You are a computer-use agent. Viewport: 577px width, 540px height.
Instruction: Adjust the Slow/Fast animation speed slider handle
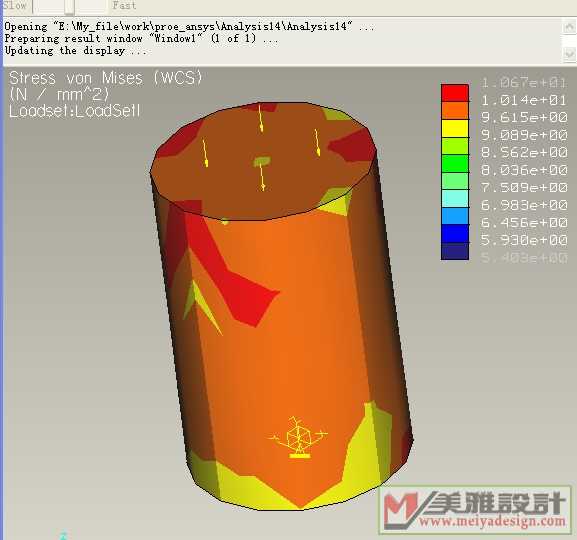click(69, 6)
